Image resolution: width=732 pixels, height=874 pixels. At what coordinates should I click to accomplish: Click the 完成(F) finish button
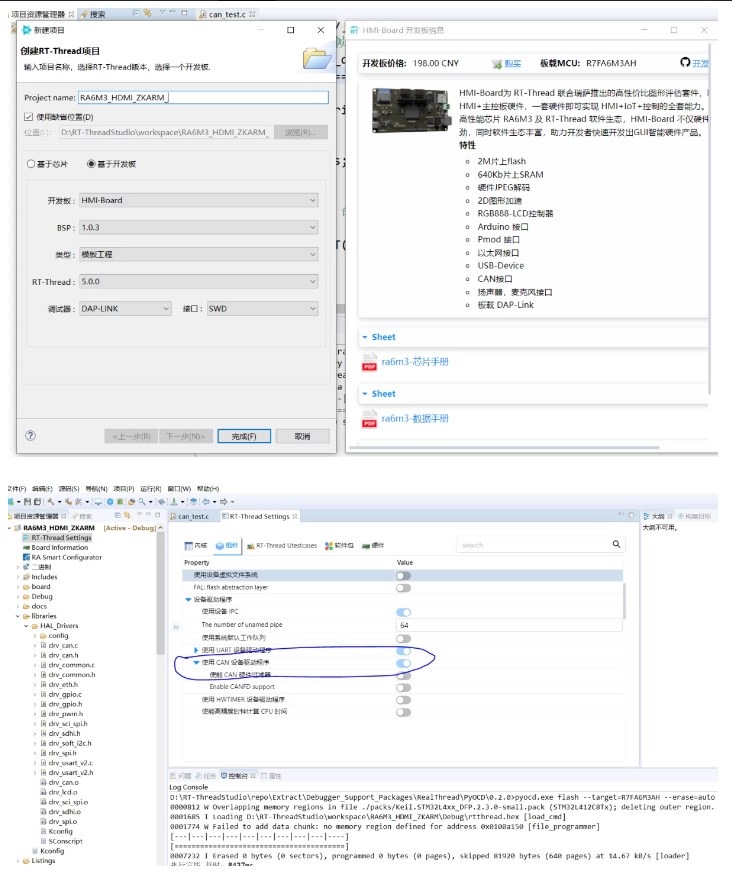tap(244, 436)
